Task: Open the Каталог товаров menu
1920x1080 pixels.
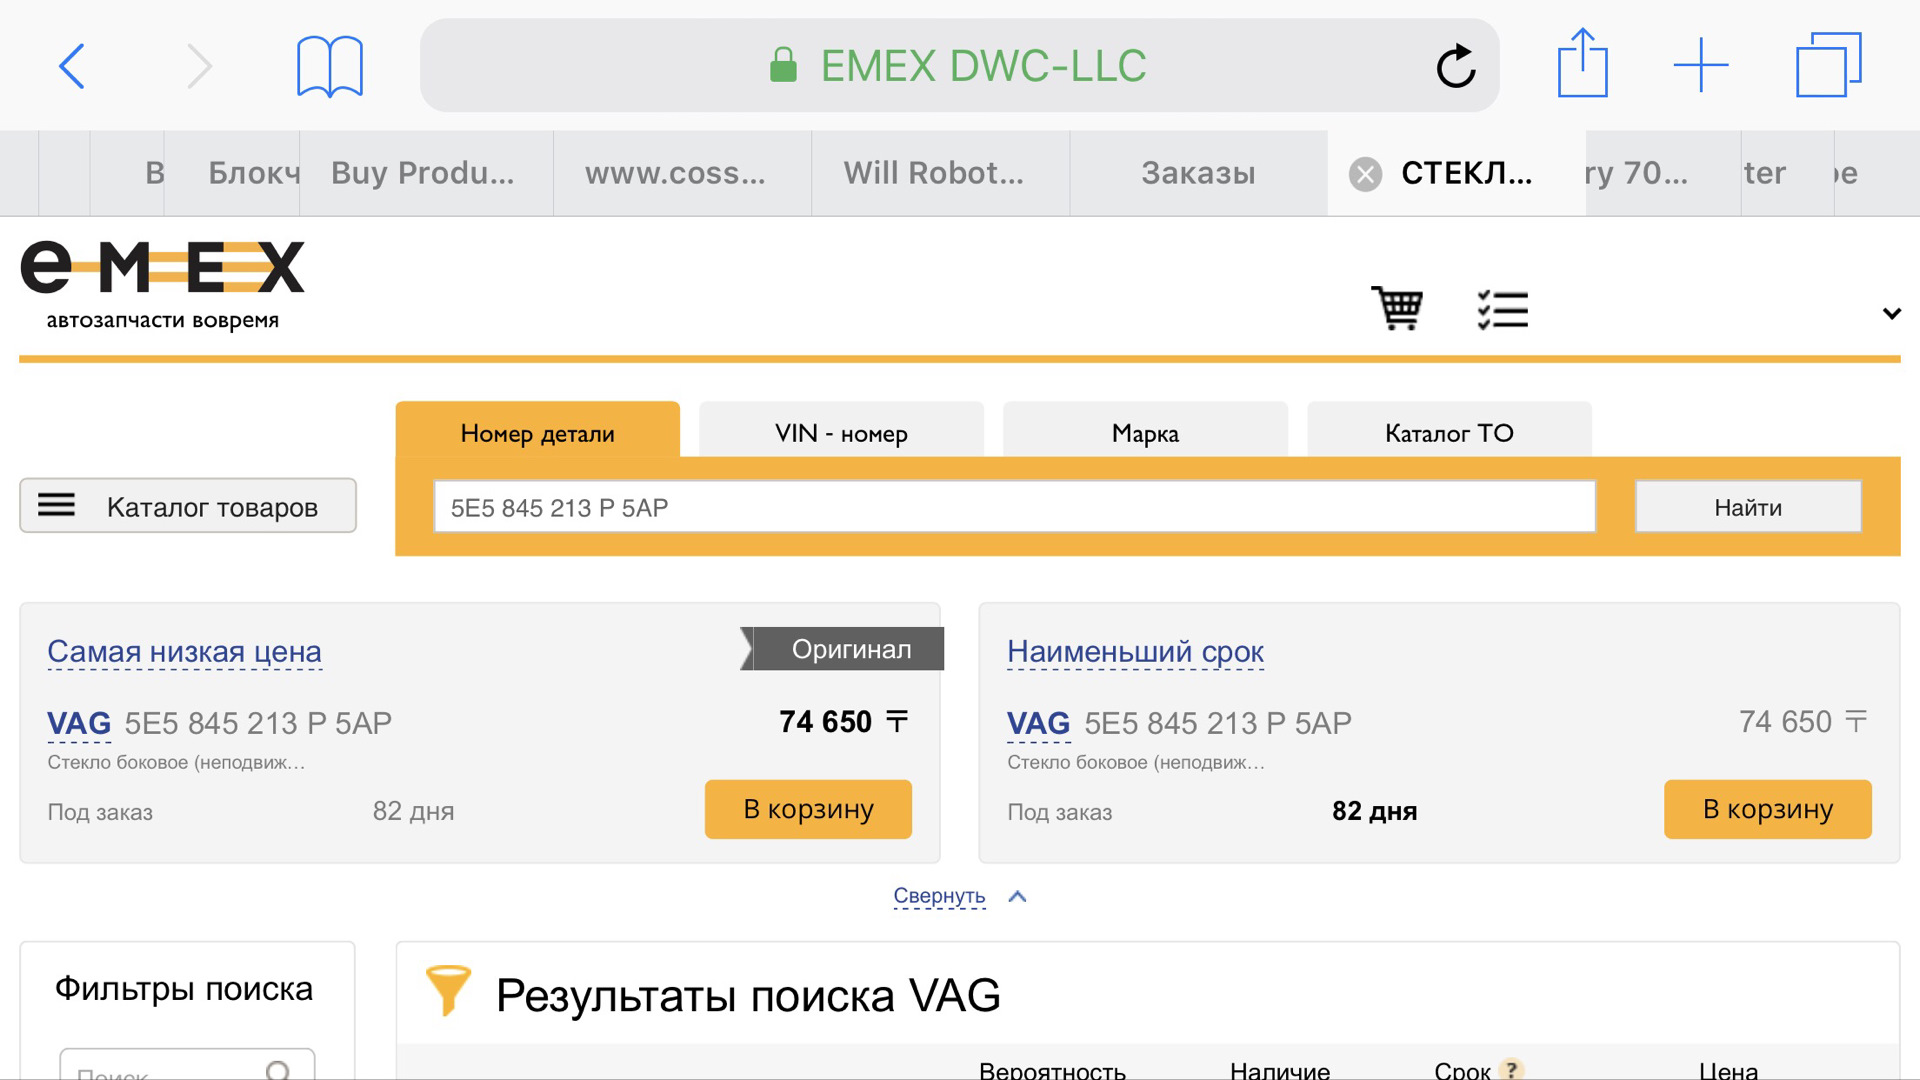Action: [x=188, y=506]
